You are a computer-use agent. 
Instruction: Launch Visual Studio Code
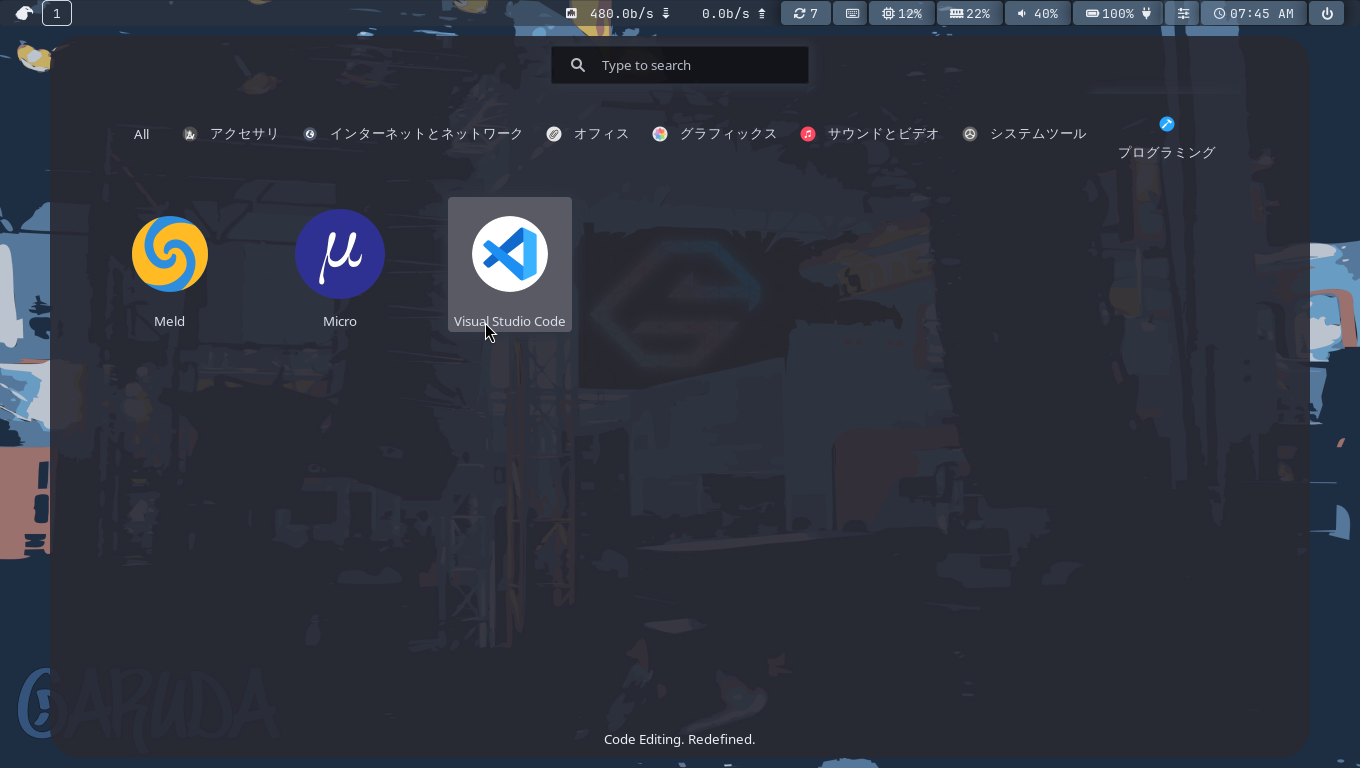tap(510, 265)
